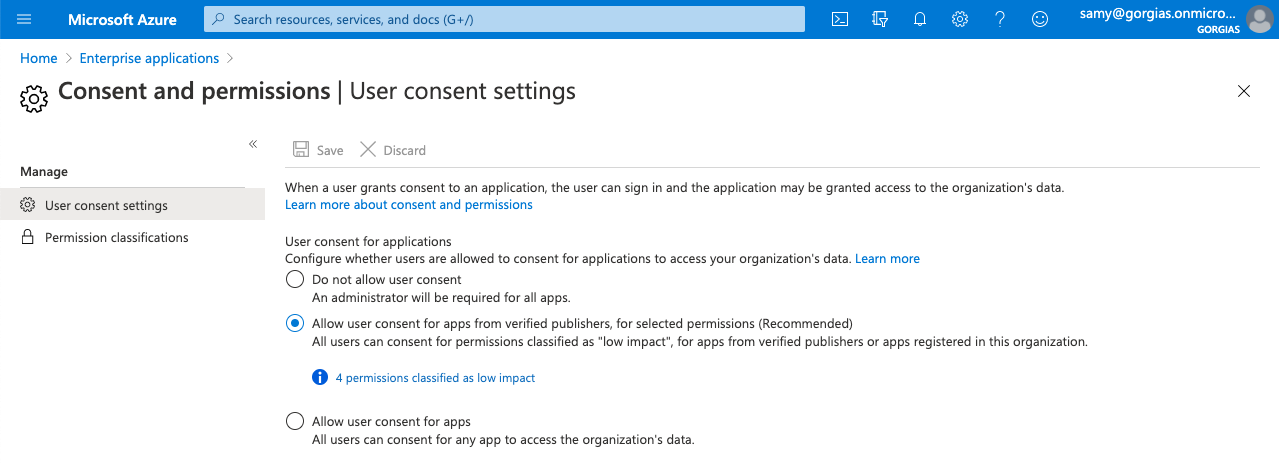Click chevron after Enterprise applications breadcrumb
Viewport: 1279px width, 463px height.
[231, 59]
